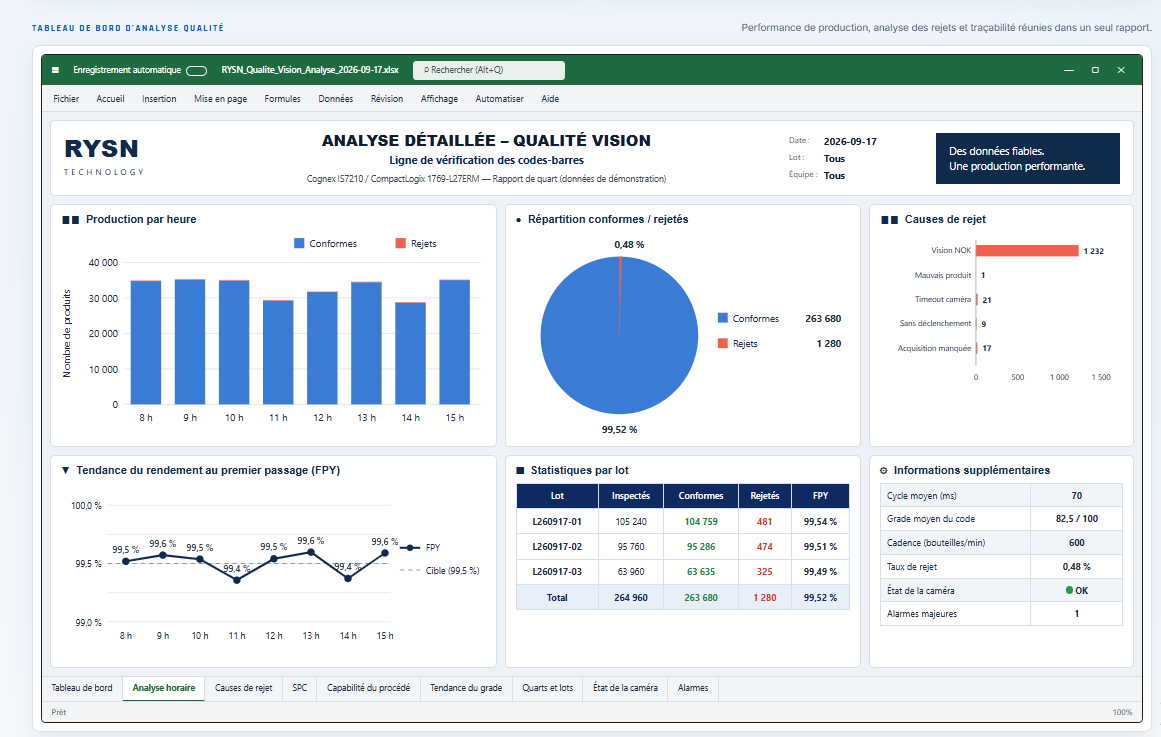Image resolution: width=1161 pixels, height=737 pixels.
Task: Click the dashed Cible (99,5 %) legend entry
Action: point(439,570)
